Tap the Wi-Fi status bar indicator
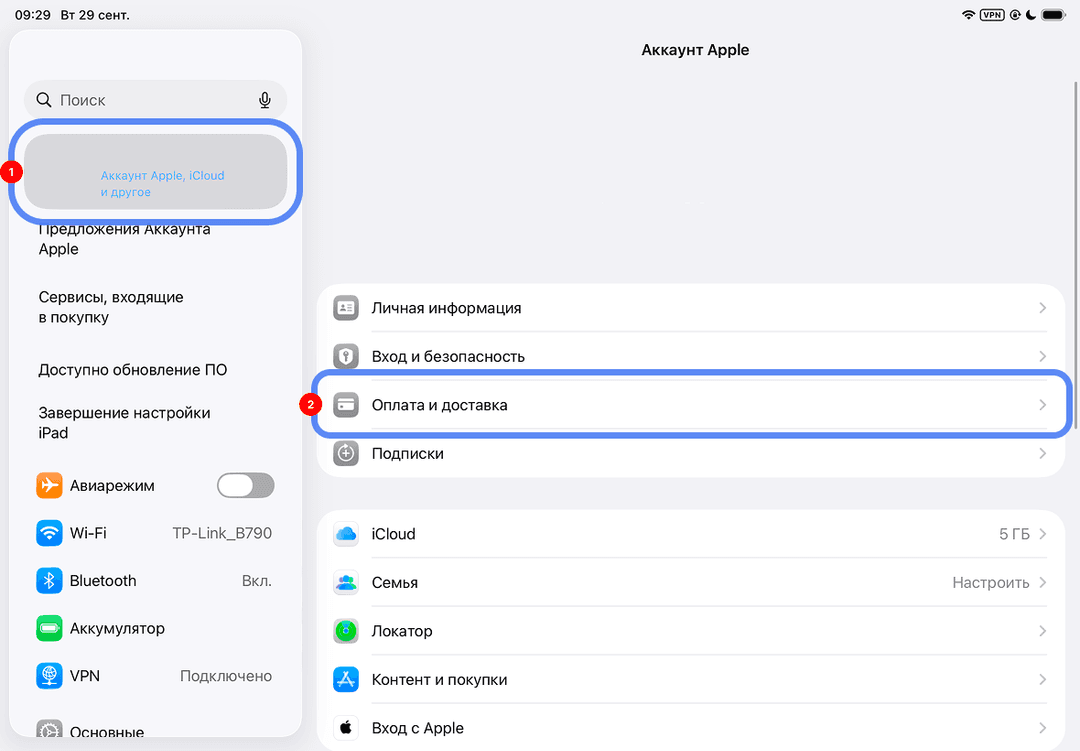 click(968, 15)
